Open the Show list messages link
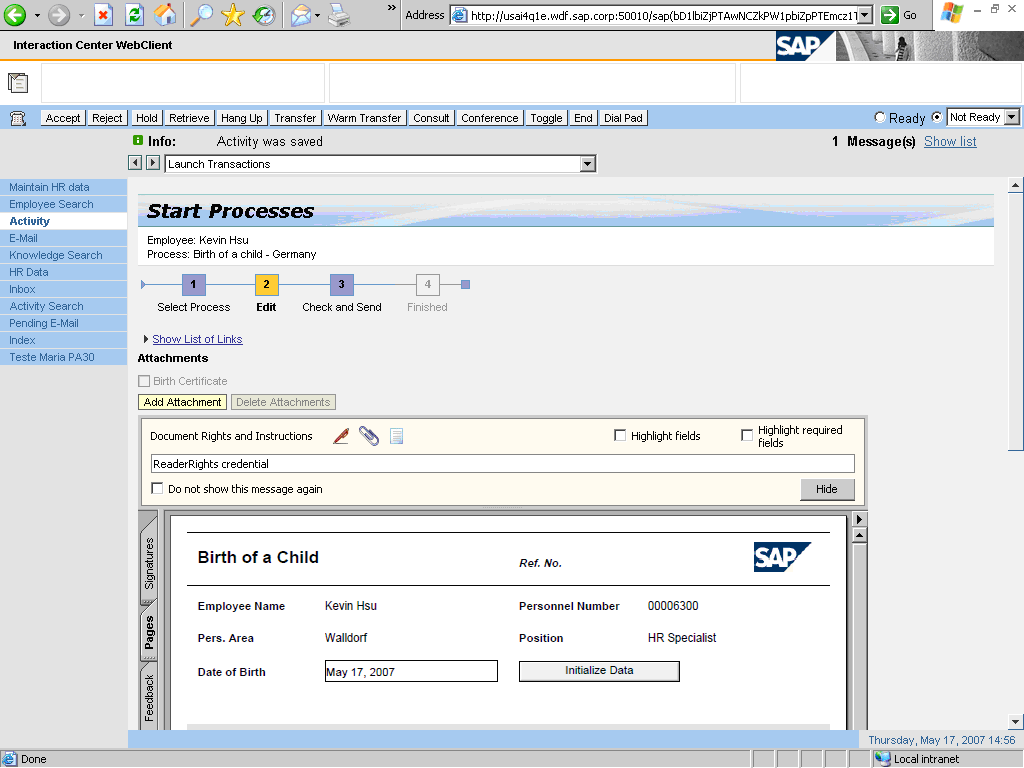Image resolution: width=1024 pixels, height=768 pixels. click(950, 142)
